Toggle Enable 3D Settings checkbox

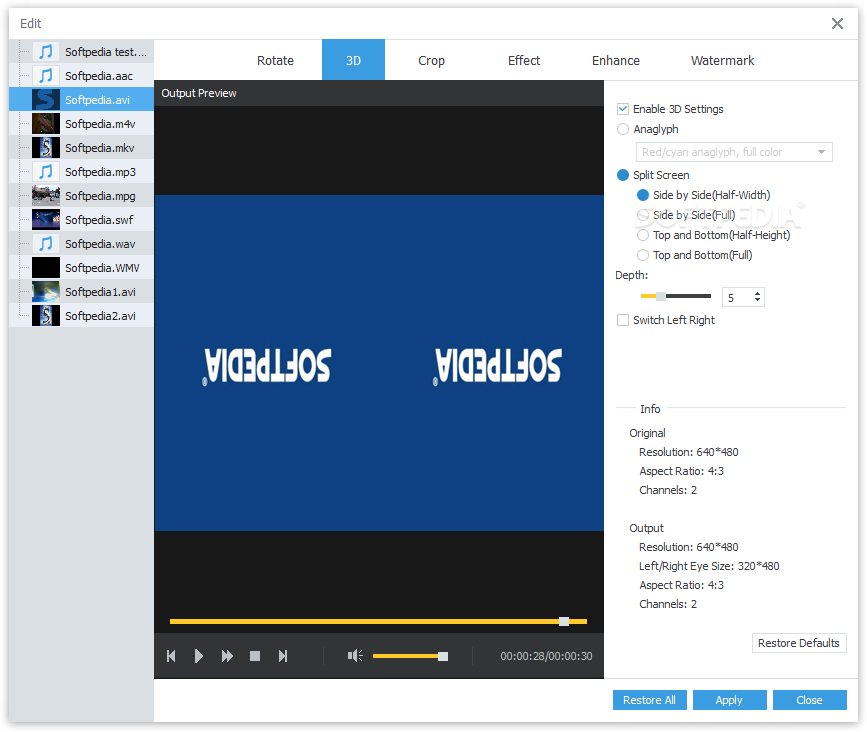click(623, 109)
